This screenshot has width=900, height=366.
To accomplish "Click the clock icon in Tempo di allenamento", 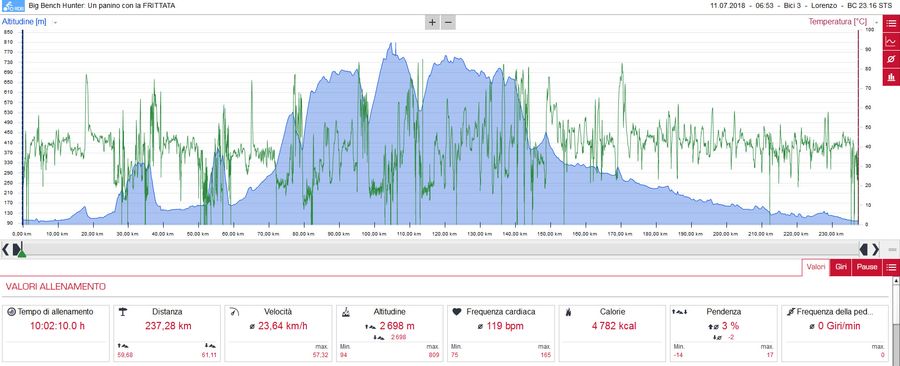I will point(11,312).
